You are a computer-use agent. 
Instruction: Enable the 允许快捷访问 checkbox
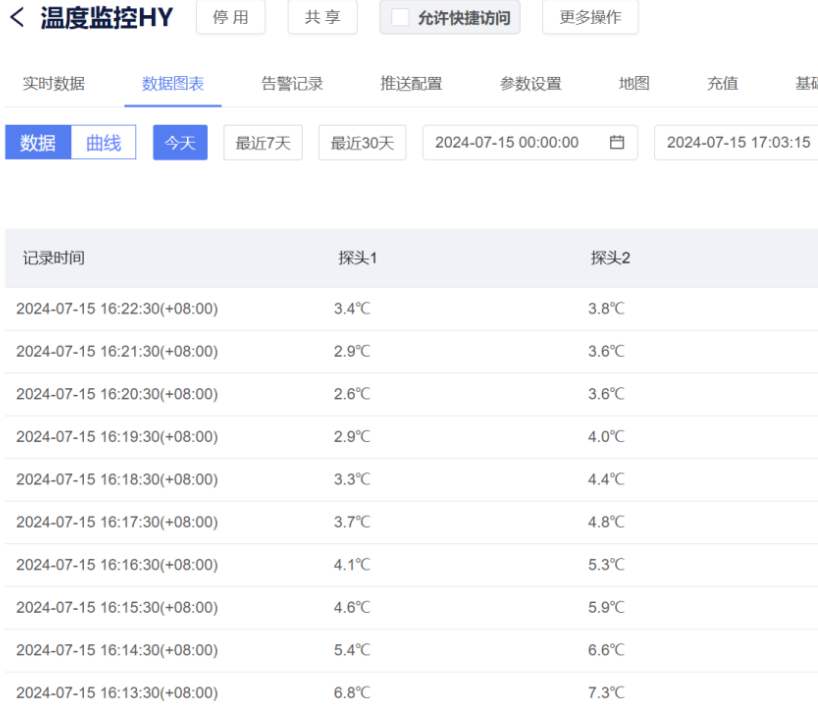400,18
